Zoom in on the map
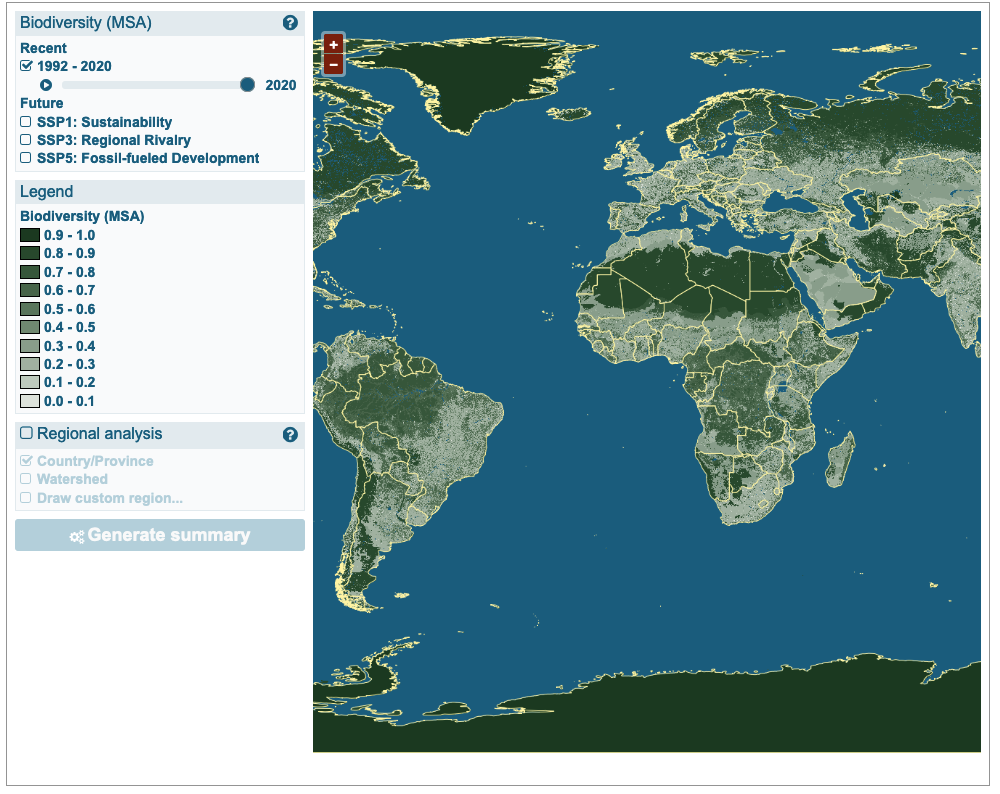This screenshot has width=1000, height=794. pos(333,45)
